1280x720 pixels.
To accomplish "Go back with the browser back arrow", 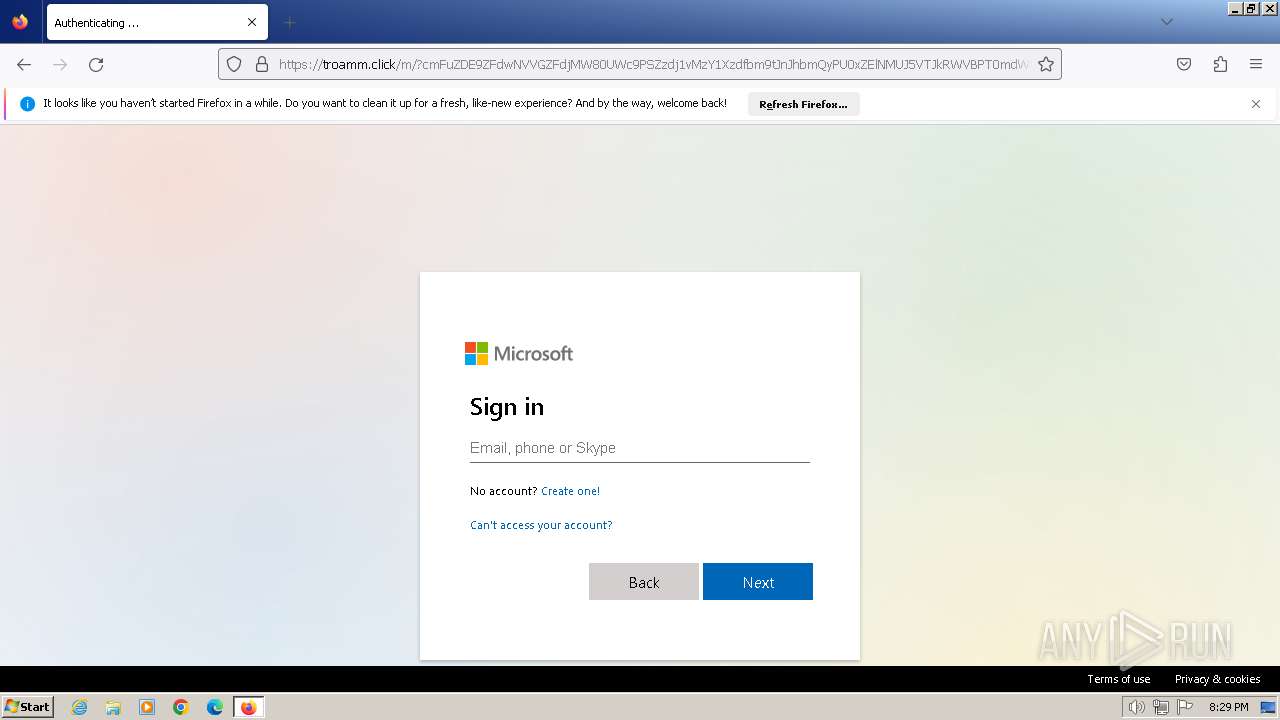I will [x=24, y=64].
